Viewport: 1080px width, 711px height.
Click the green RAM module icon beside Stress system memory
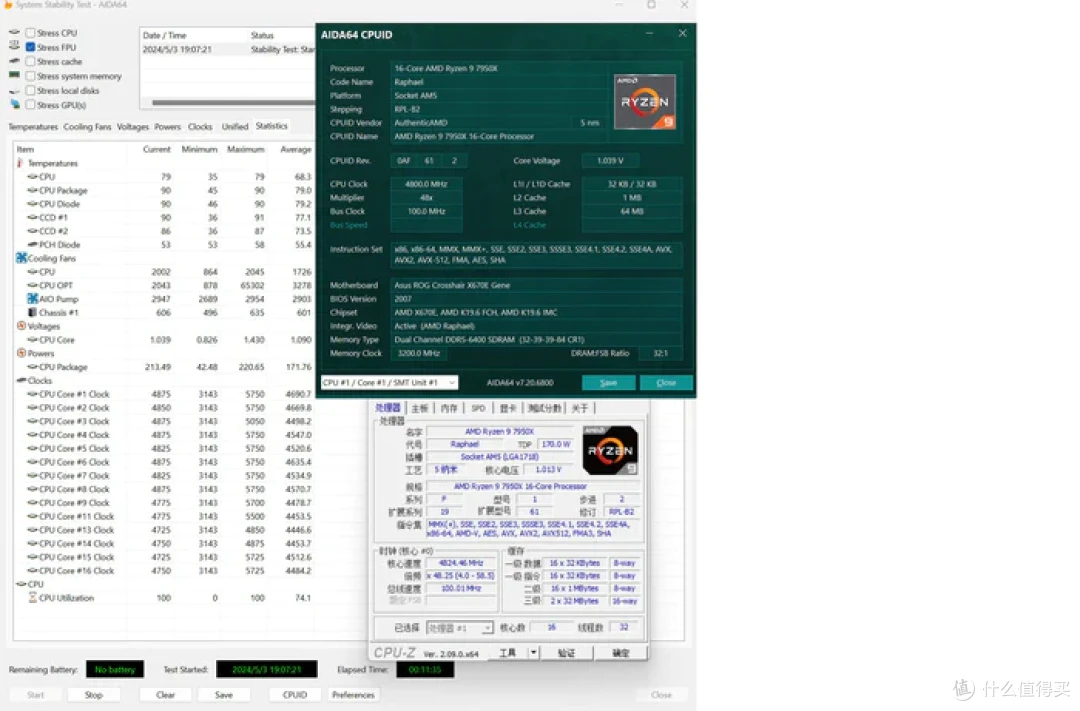pos(14,75)
